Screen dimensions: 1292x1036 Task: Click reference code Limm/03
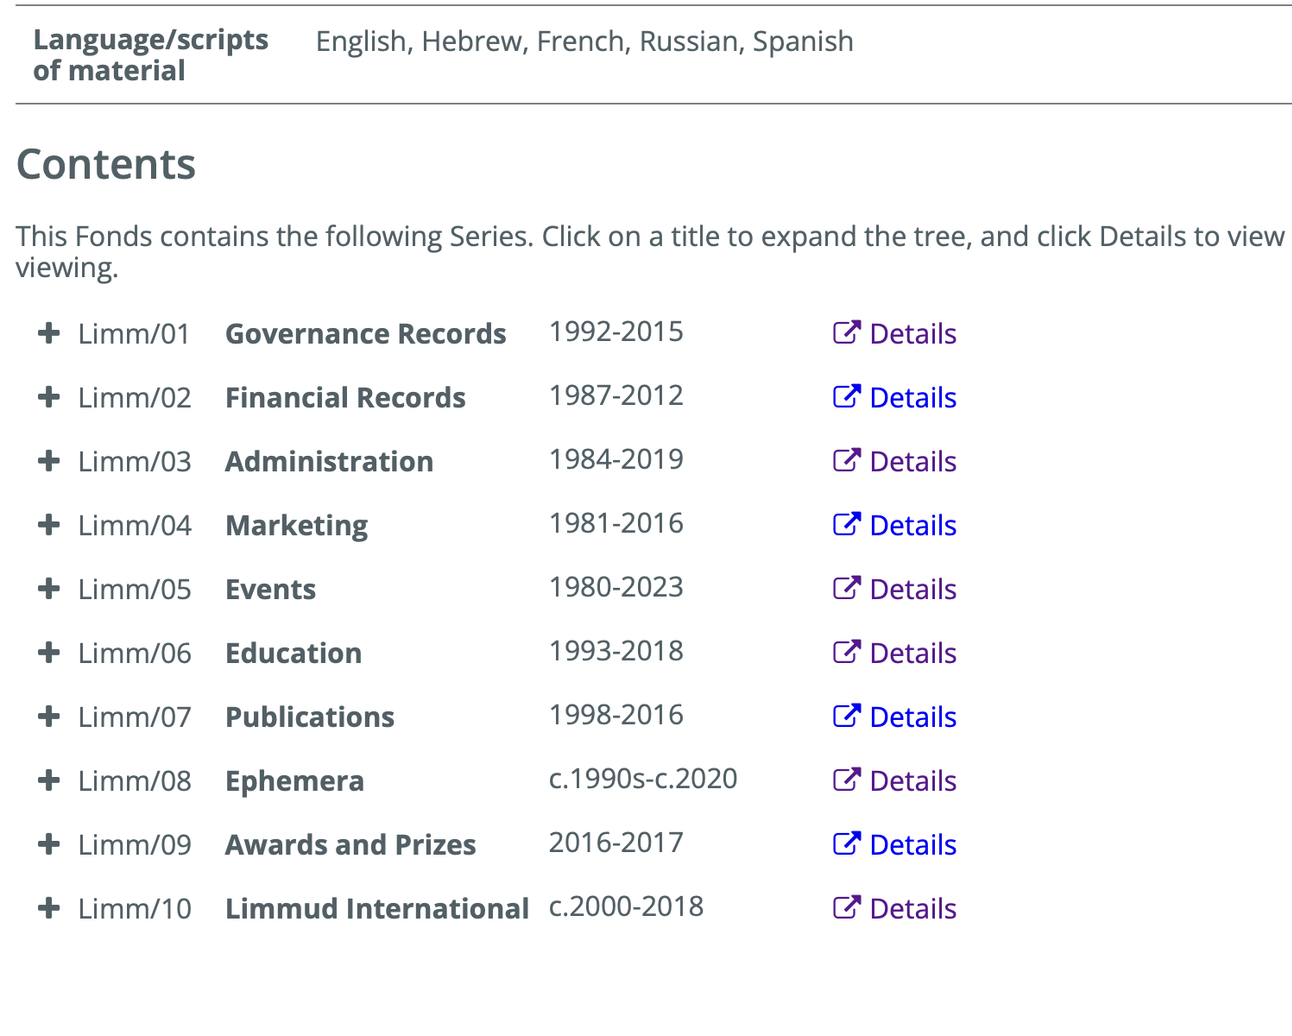(x=135, y=462)
